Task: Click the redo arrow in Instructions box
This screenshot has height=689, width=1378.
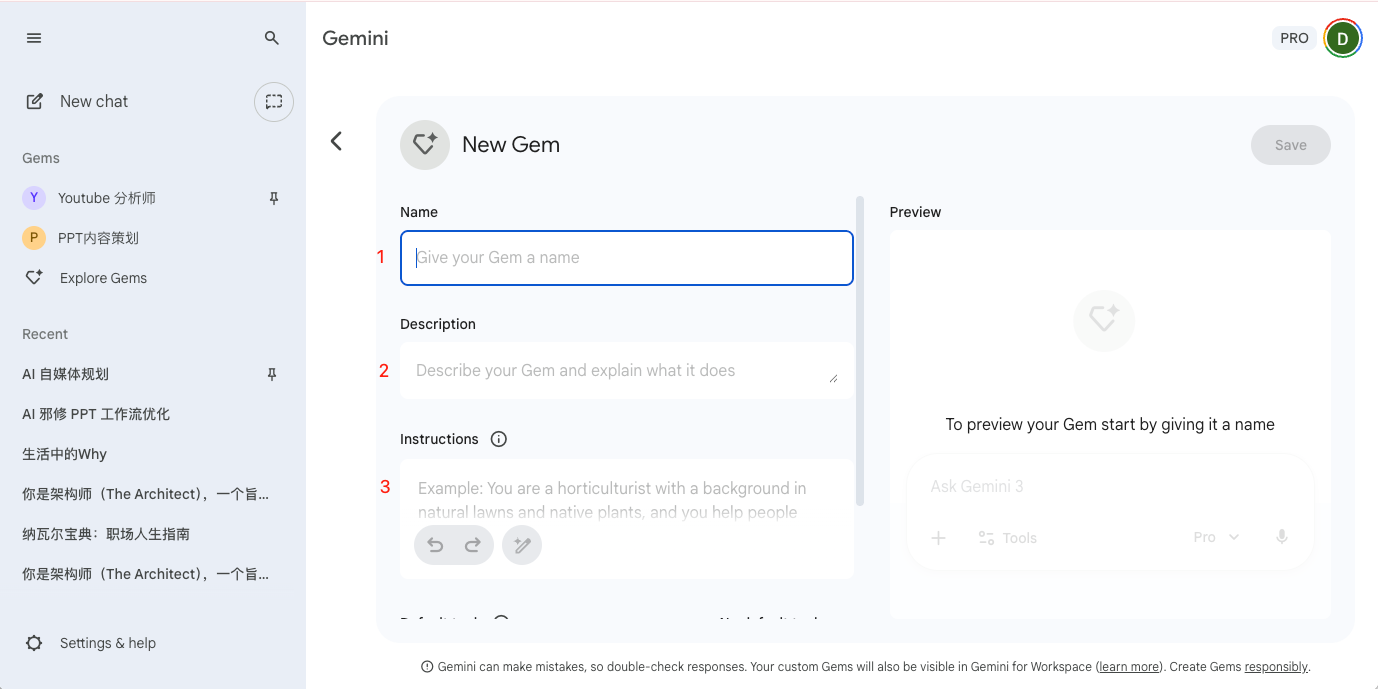Action: click(x=473, y=545)
